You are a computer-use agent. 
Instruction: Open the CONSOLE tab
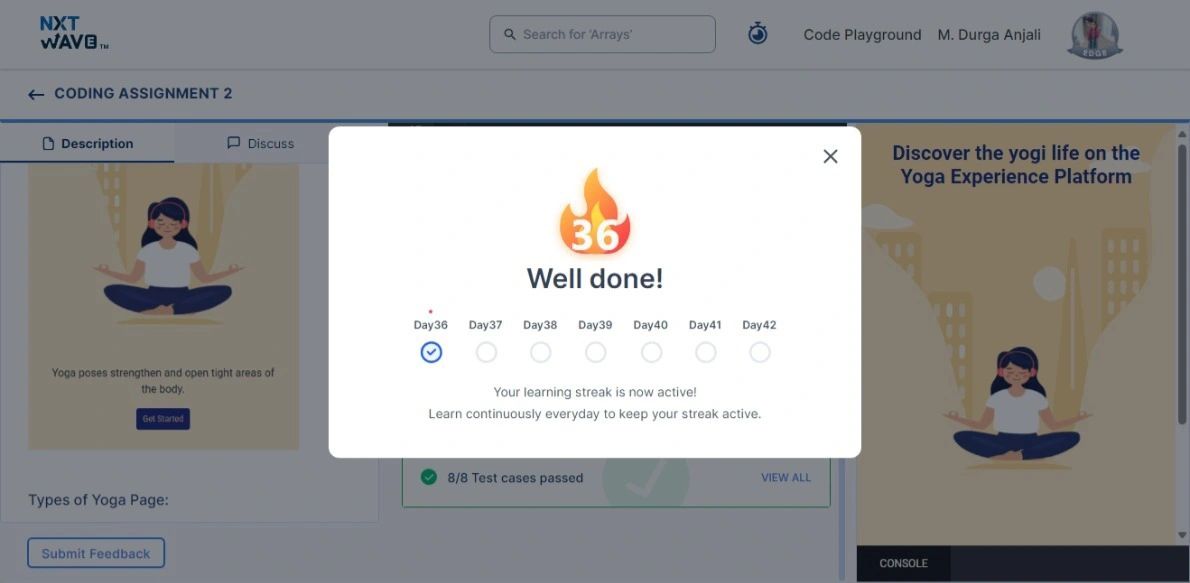pos(903,563)
